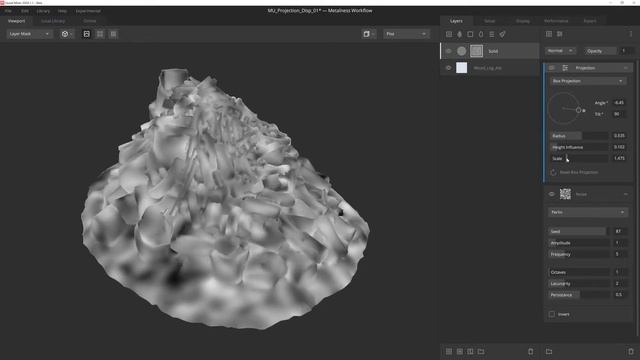Click the copy/render icon next to quality dropdown
The width and height of the screenshot is (640, 360).
[x=366, y=34]
